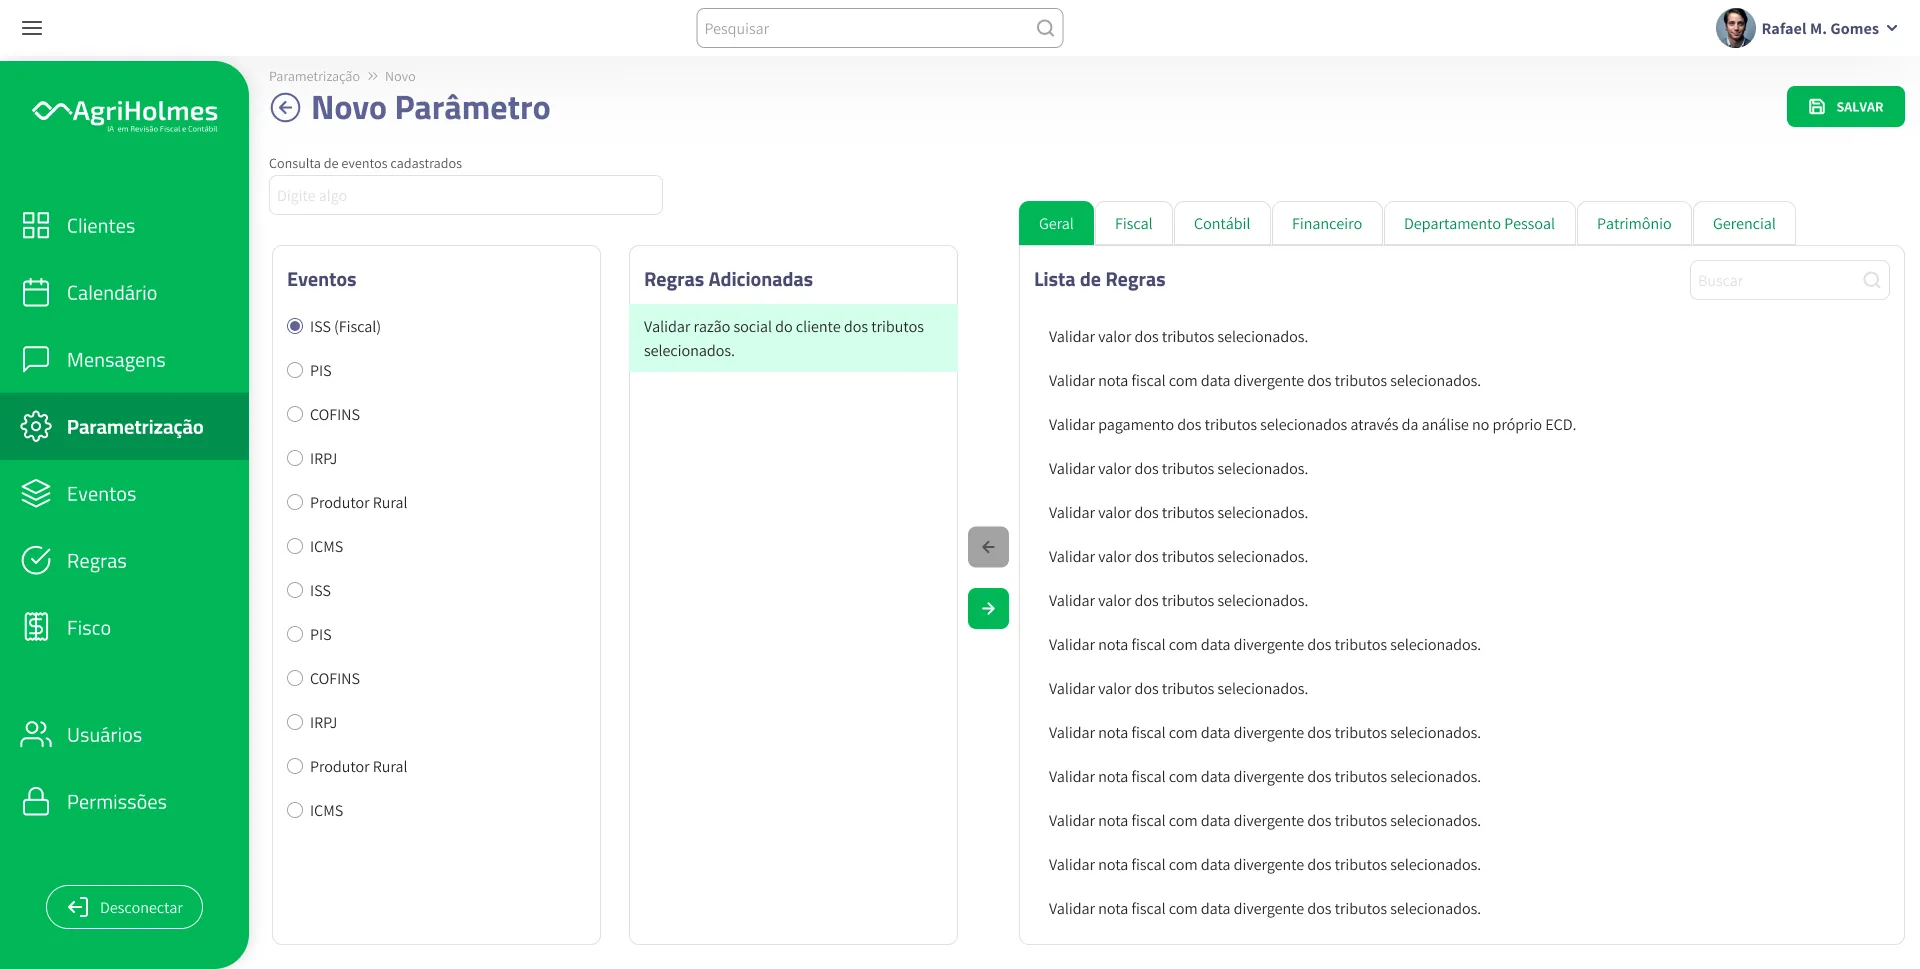Switch to the Financeiro tab
The width and height of the screenshot is (1920, 969).
pos(1327,223)
